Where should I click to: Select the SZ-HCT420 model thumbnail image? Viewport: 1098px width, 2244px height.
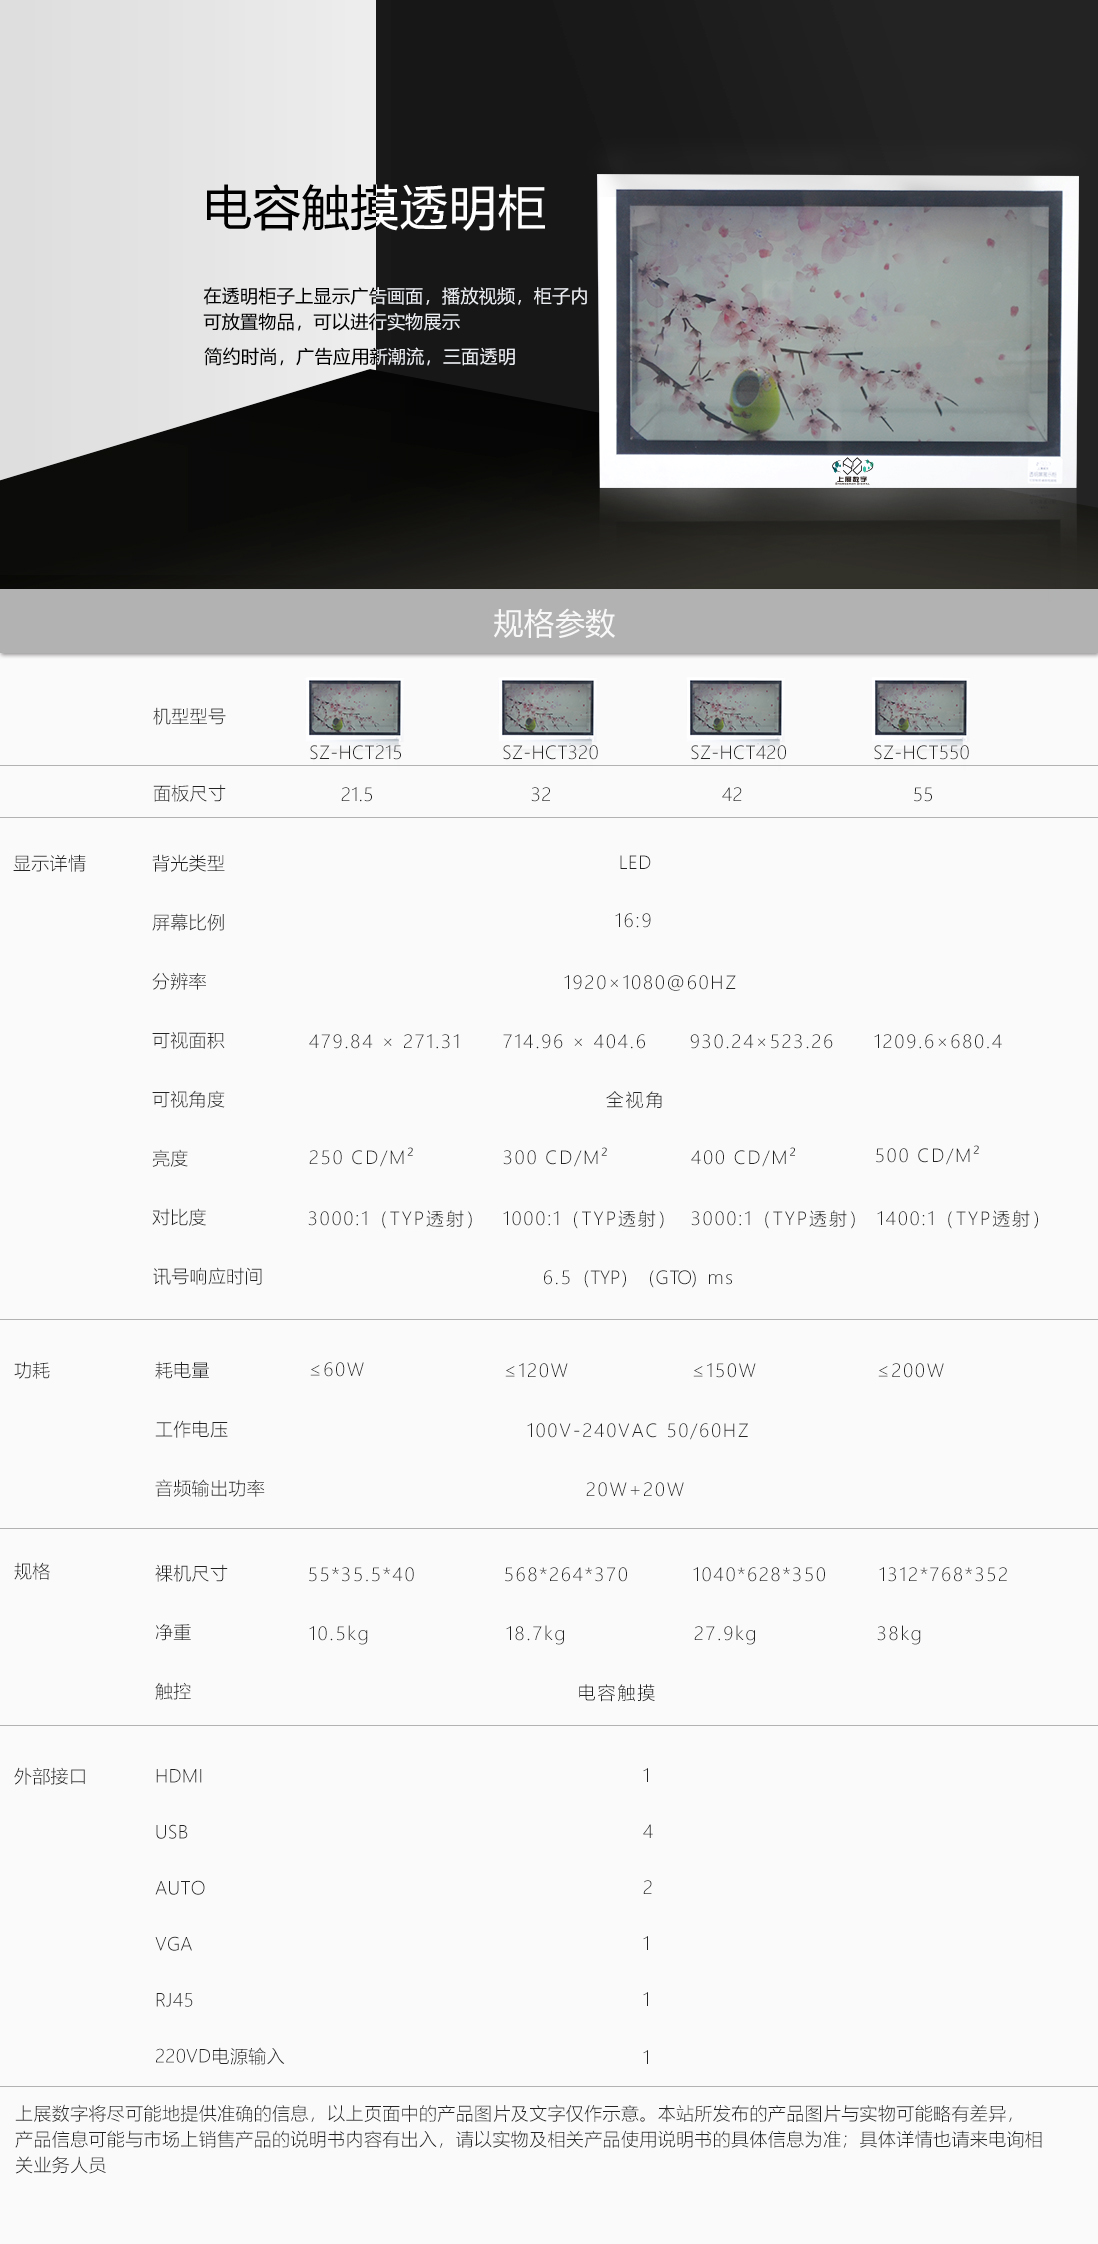735,708
